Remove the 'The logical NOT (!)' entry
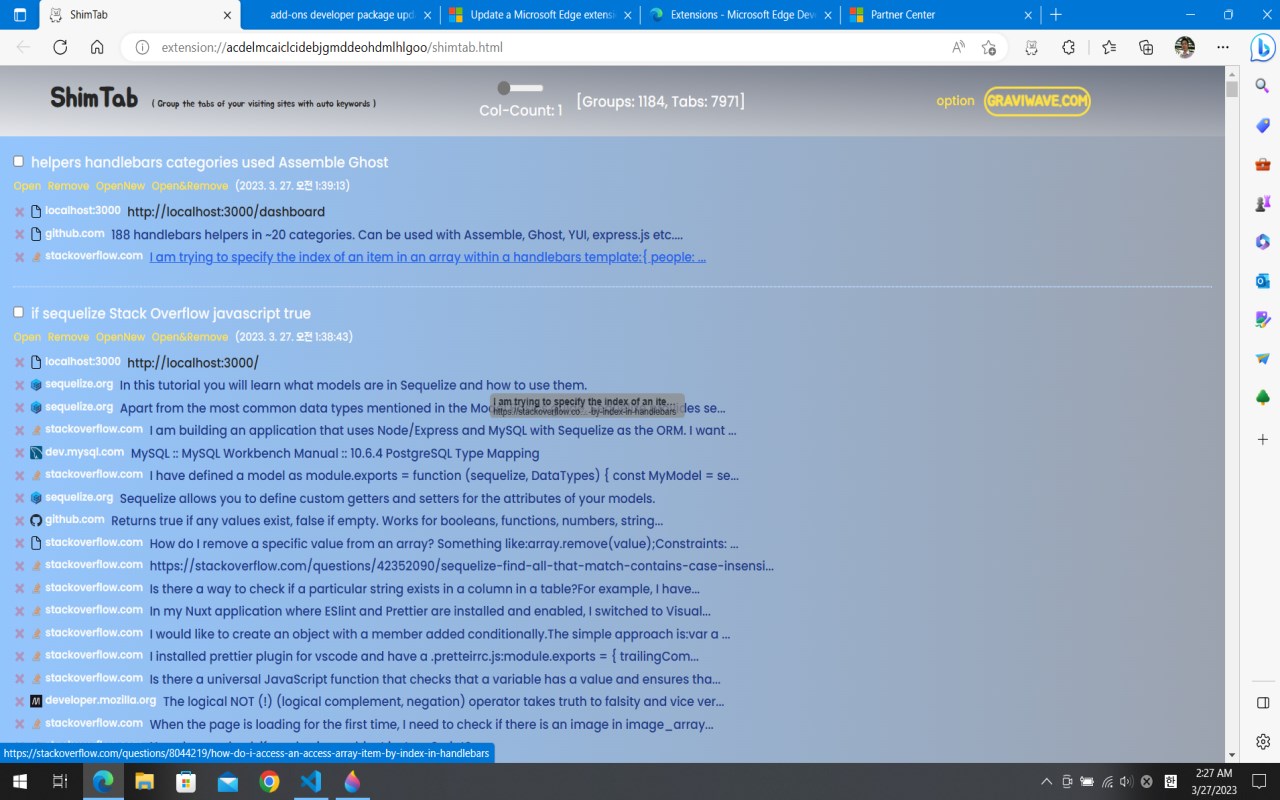 pos(19,702)
